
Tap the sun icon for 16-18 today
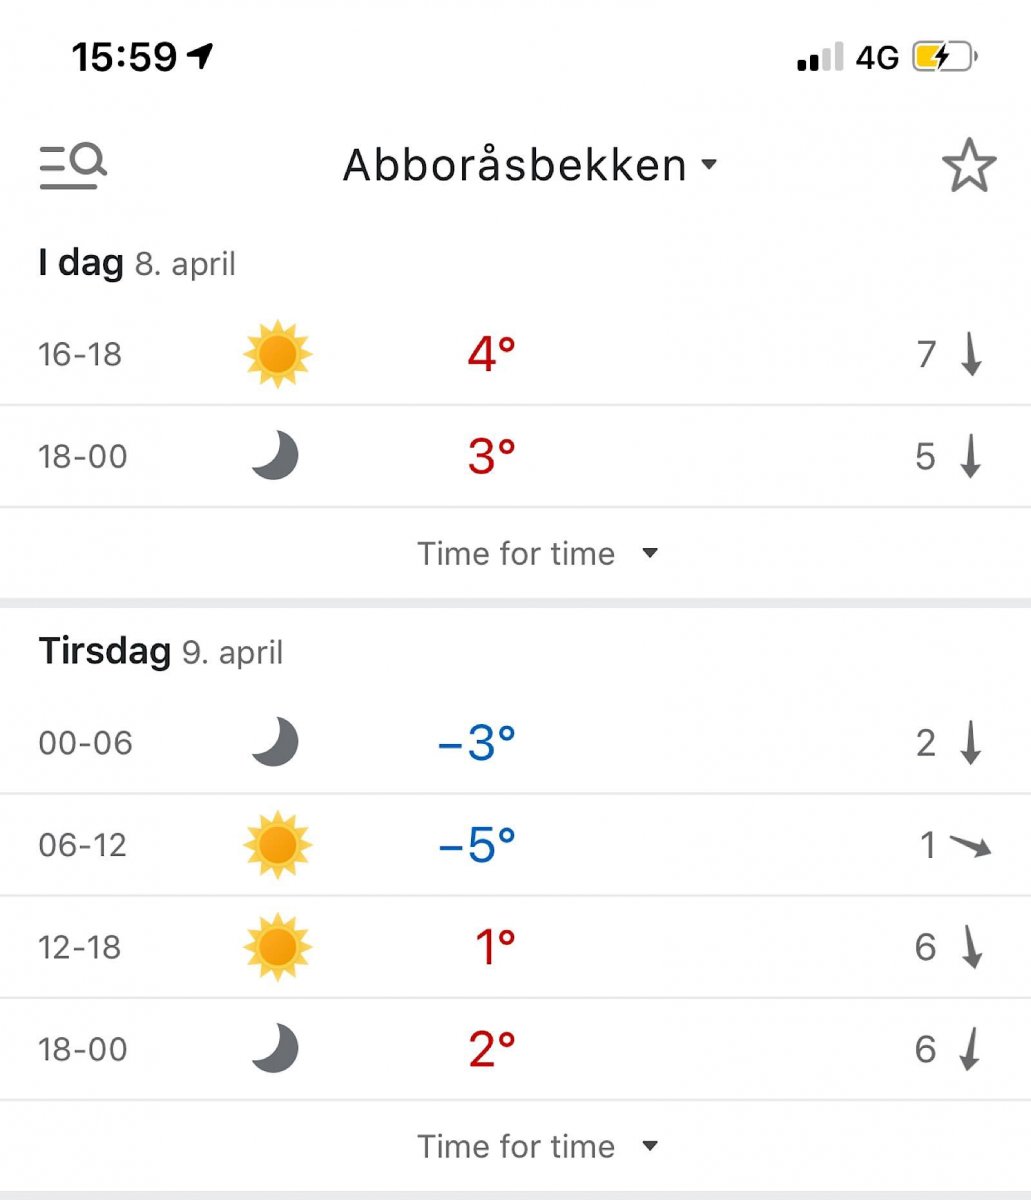click(277, 354)
